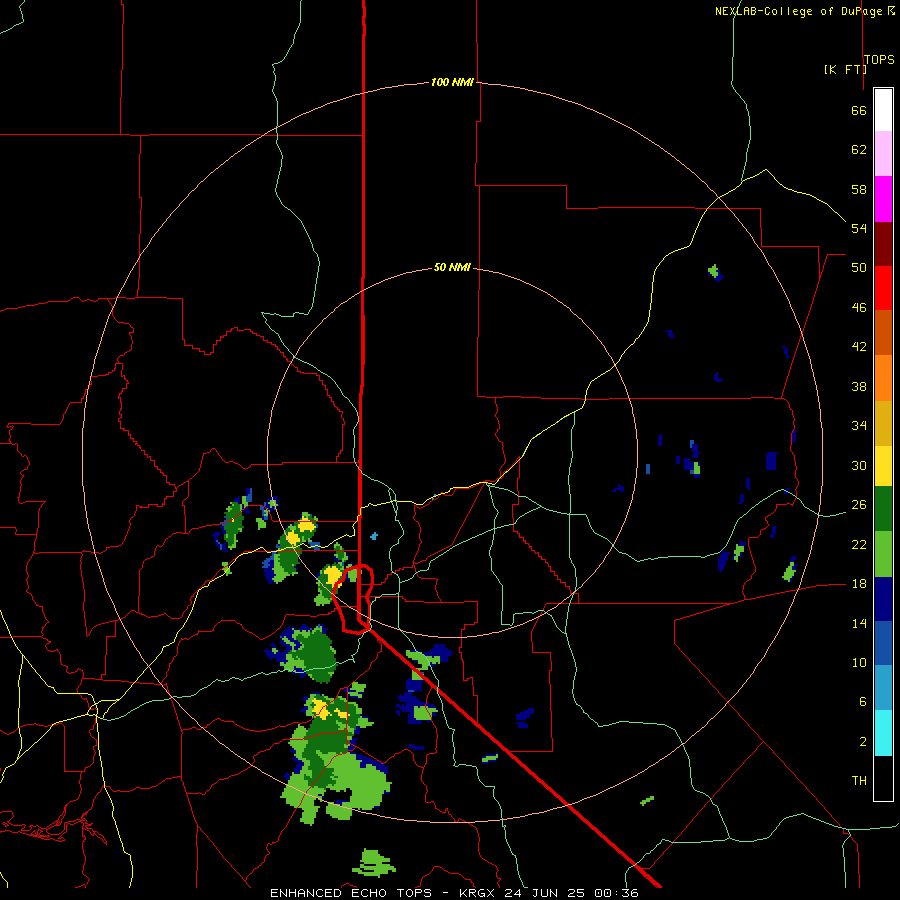Click the '10' legend value
This screenshot has height=900, width=900.
point(859,662)
